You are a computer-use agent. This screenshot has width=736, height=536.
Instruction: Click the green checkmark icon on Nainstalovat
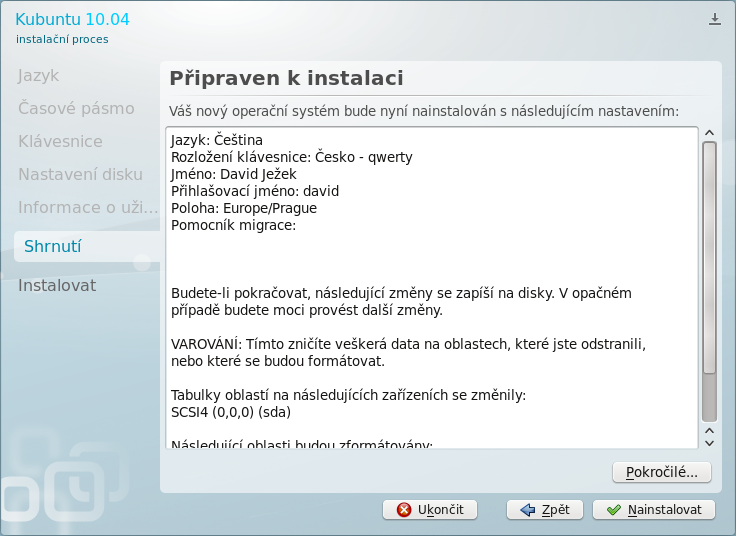pyautogui.click(x=613, y=510)
